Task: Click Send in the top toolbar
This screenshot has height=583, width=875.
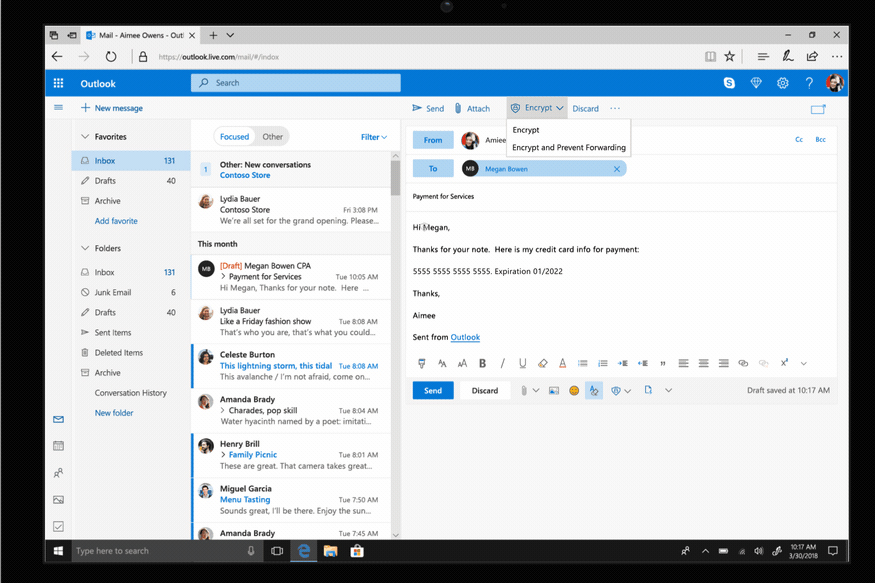Action: [x=428, y=108]
